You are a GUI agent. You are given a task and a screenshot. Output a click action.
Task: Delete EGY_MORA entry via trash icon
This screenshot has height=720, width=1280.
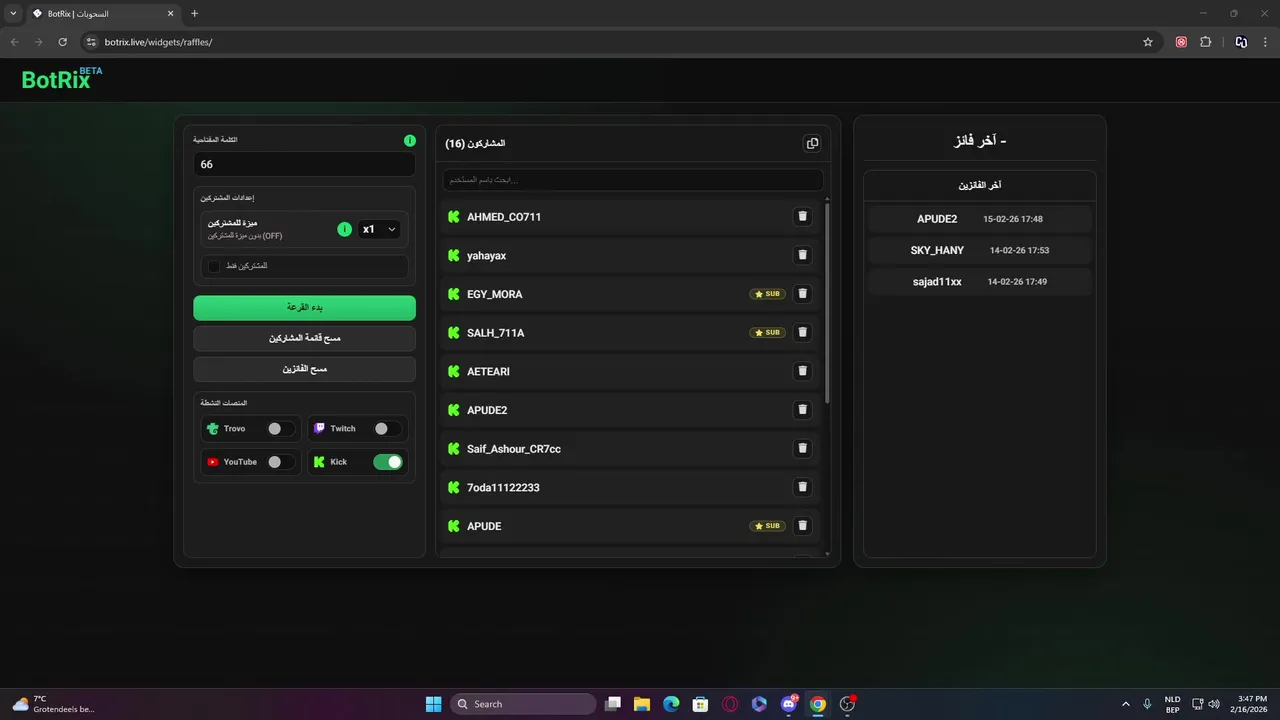[802, 294]
